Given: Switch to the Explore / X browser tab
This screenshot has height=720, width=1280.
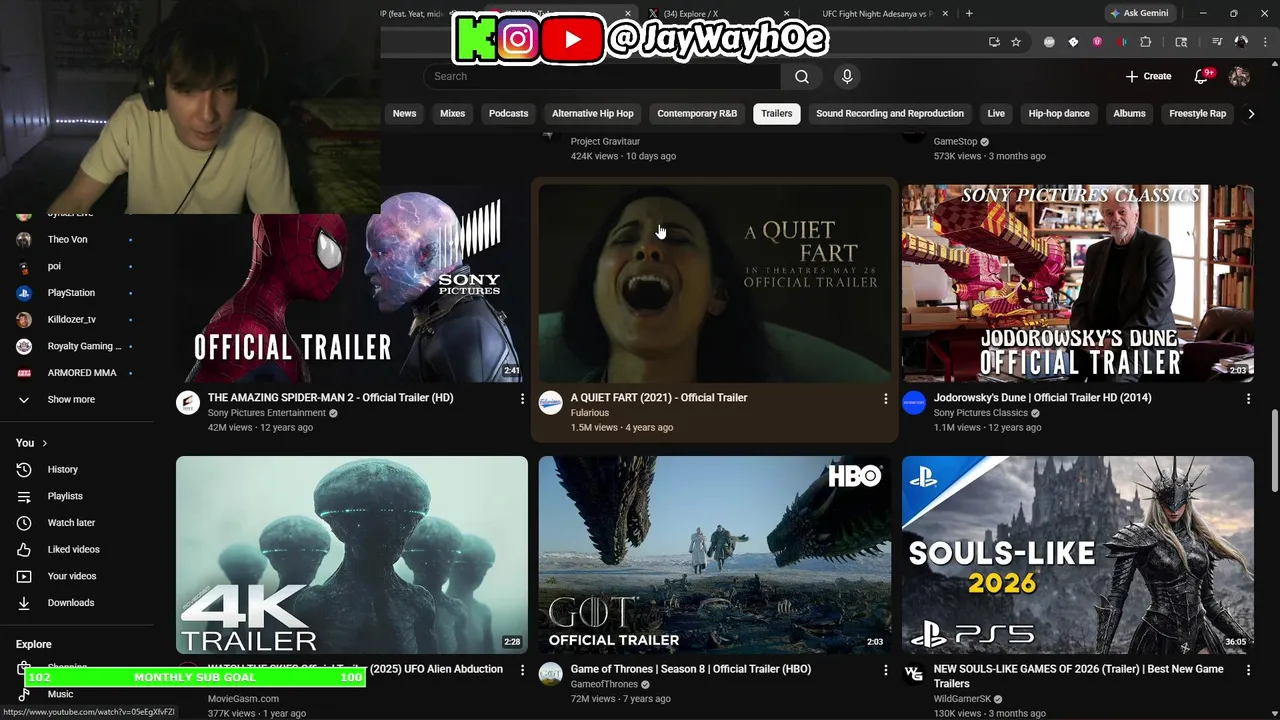Looking at the screenshot, I should 718,13.
